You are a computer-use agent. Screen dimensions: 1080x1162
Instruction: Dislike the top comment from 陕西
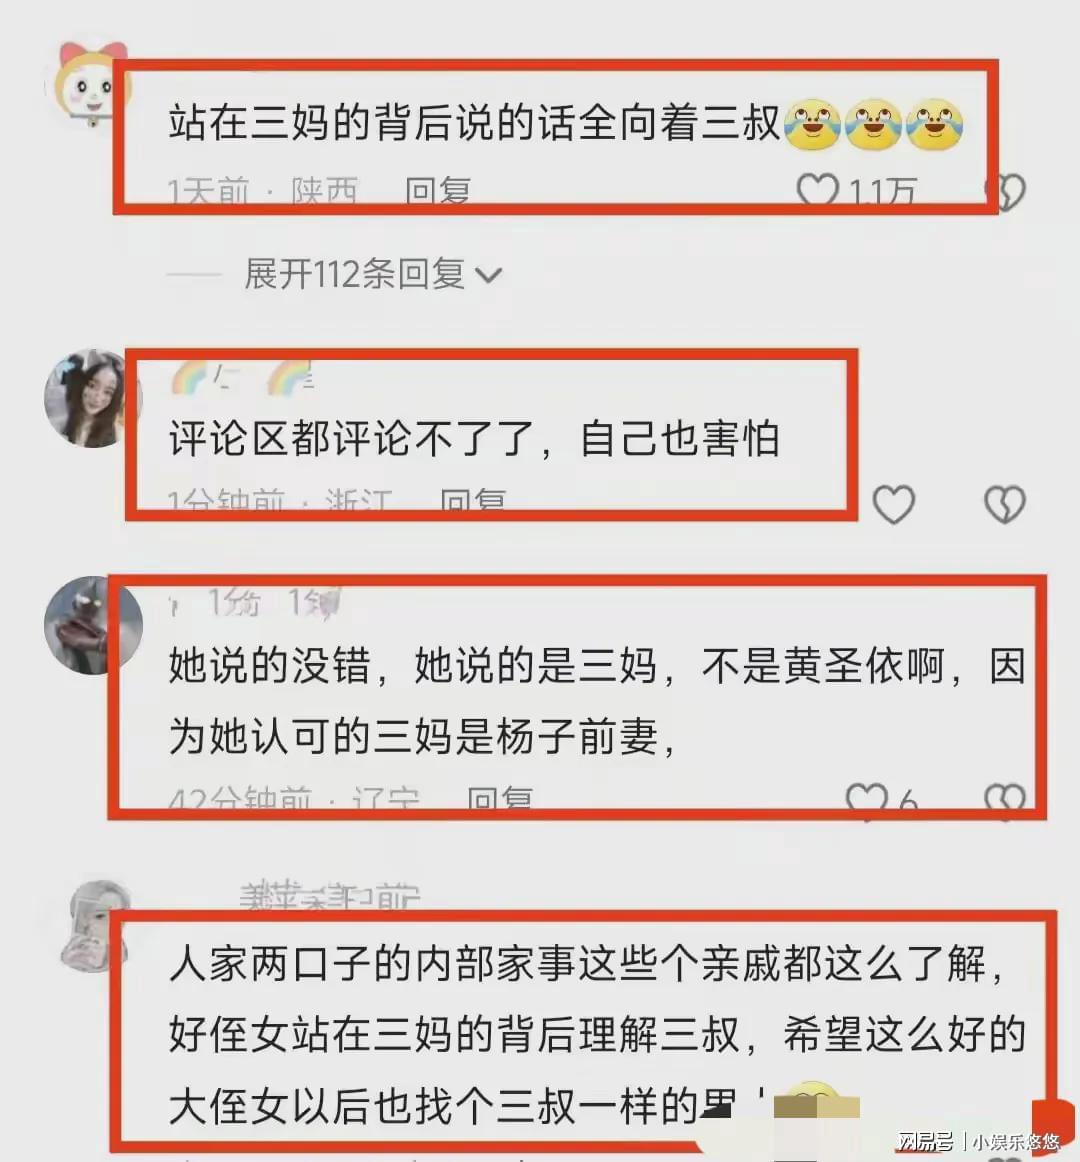[1006, 191]
